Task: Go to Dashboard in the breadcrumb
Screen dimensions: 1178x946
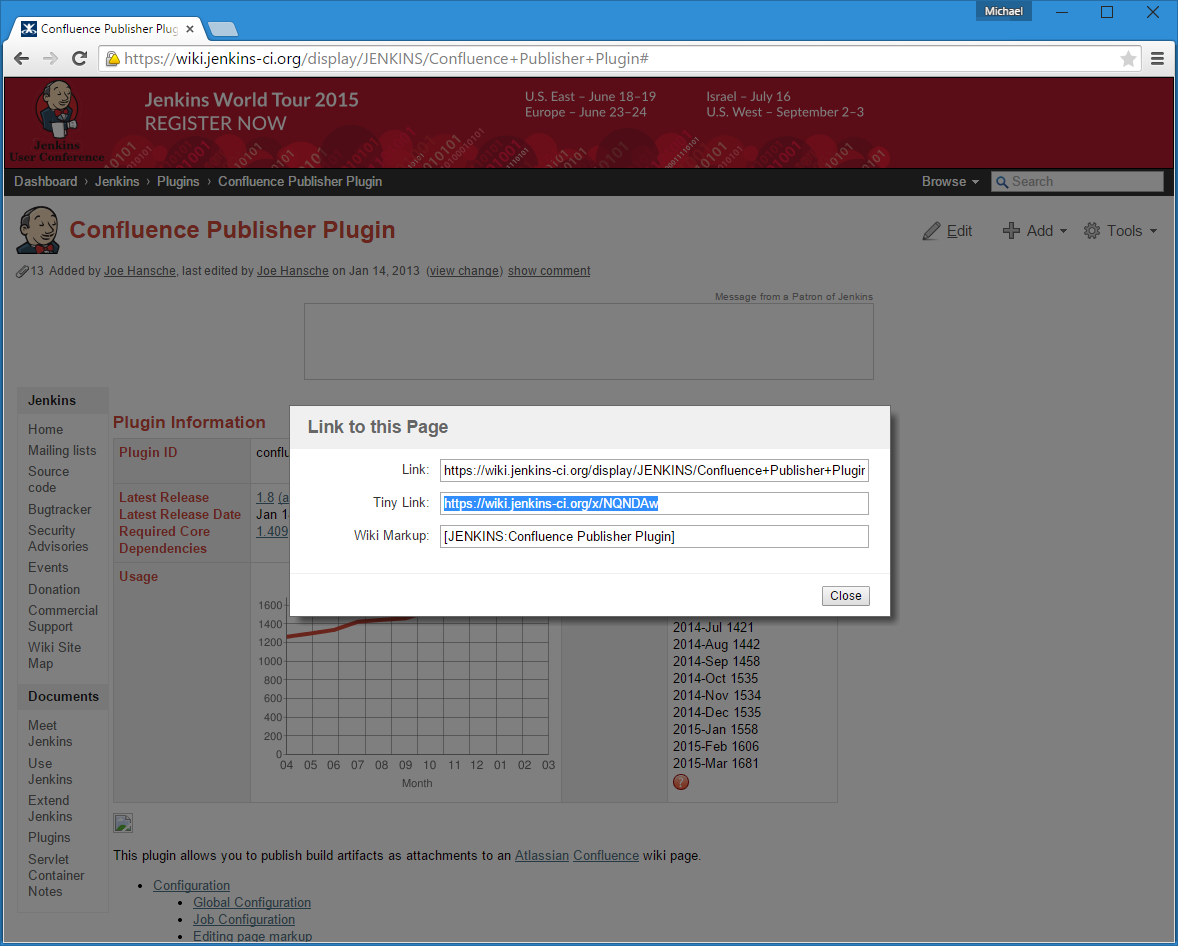Action: pos(45,182)
